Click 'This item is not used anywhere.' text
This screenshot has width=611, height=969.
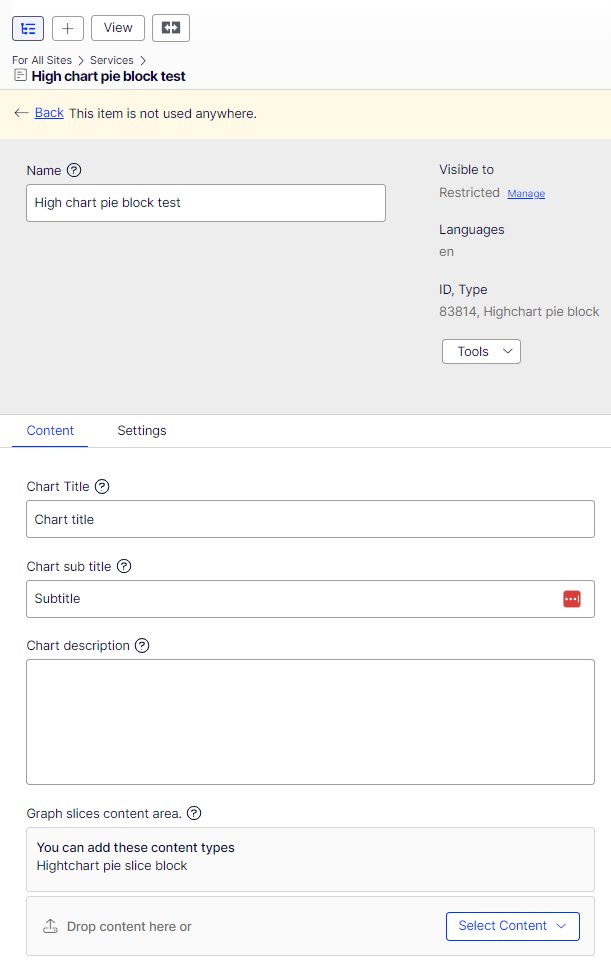pyautogui.click(x=163, y=113)
